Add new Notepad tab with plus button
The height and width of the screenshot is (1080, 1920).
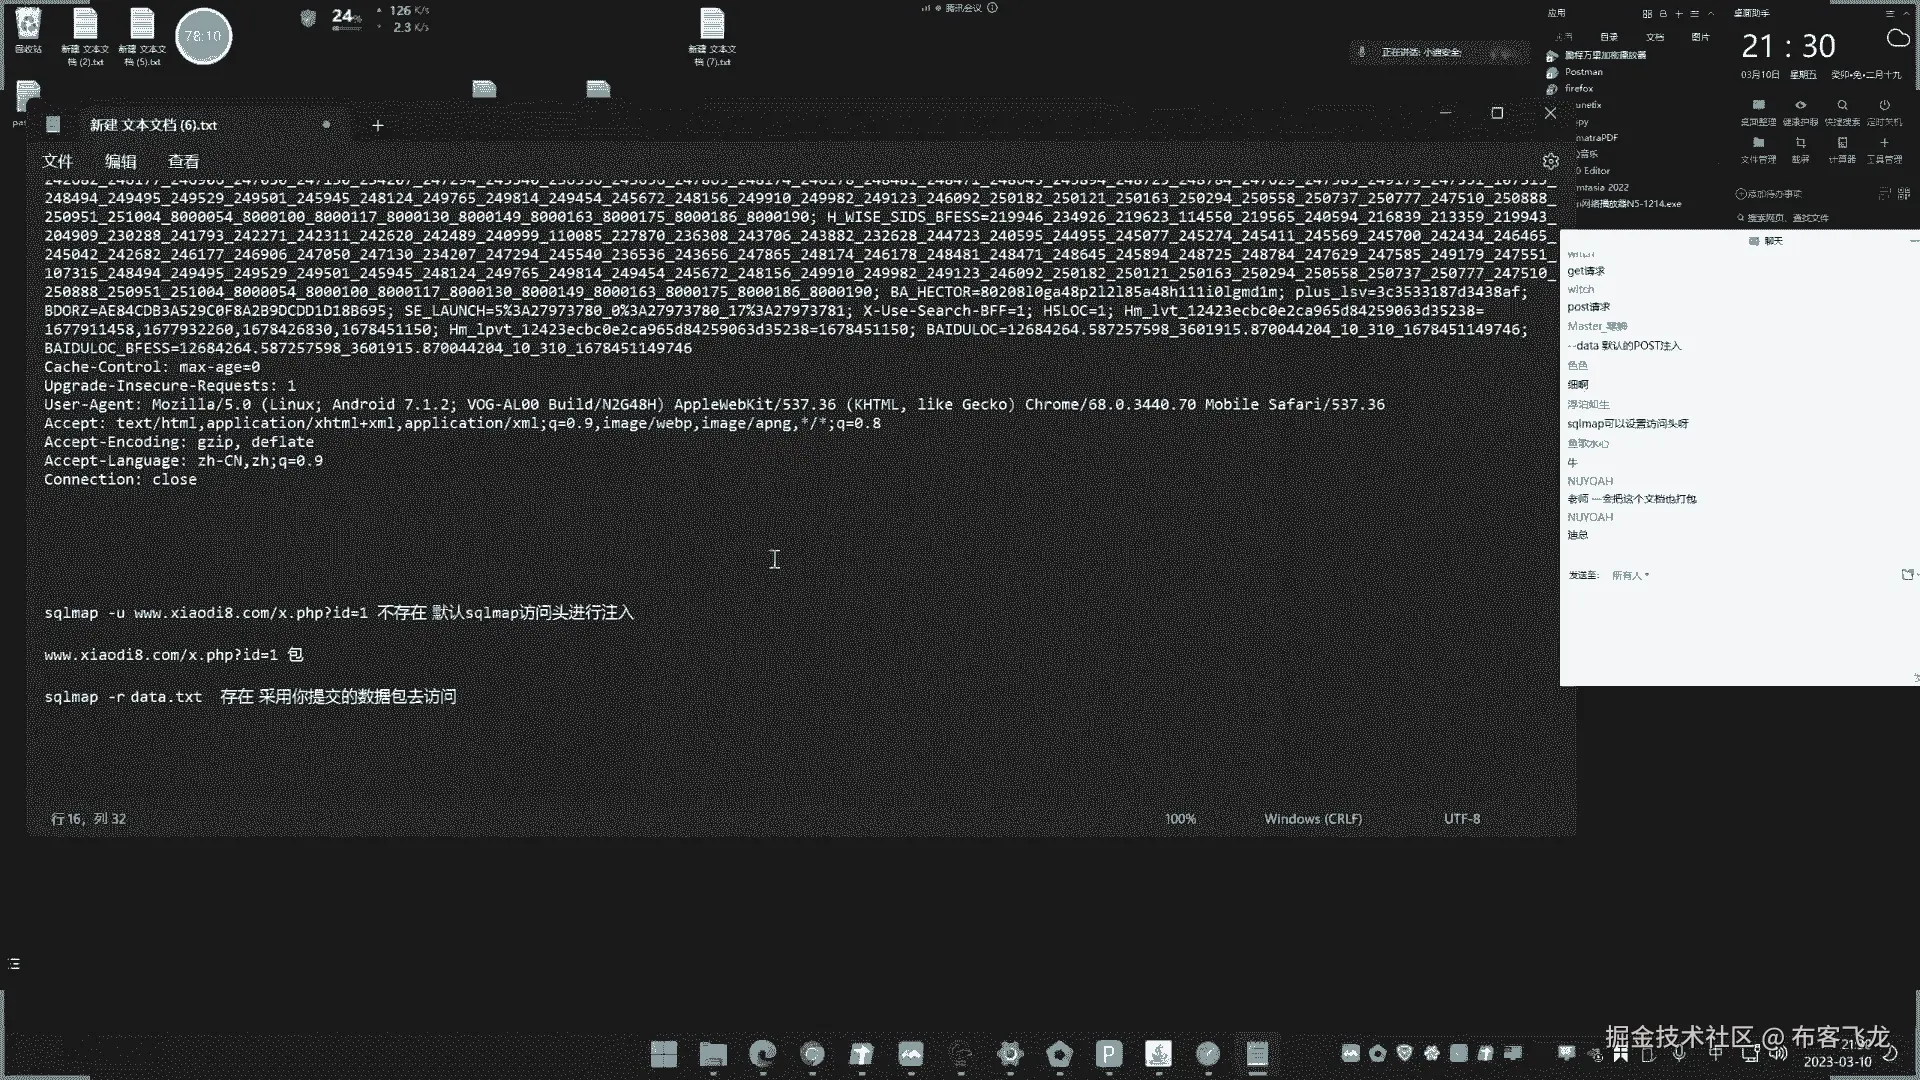[378, 125]
